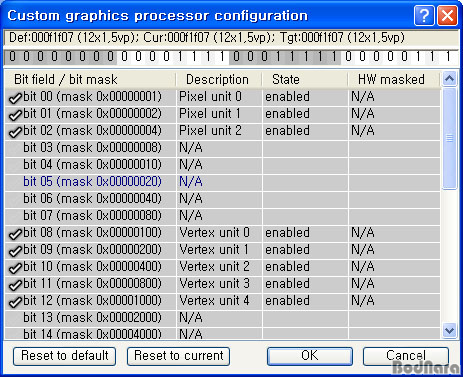
Task: Click the Vertex unit 4 description cell
Action: pyautogui.click(x=219, y=301)
